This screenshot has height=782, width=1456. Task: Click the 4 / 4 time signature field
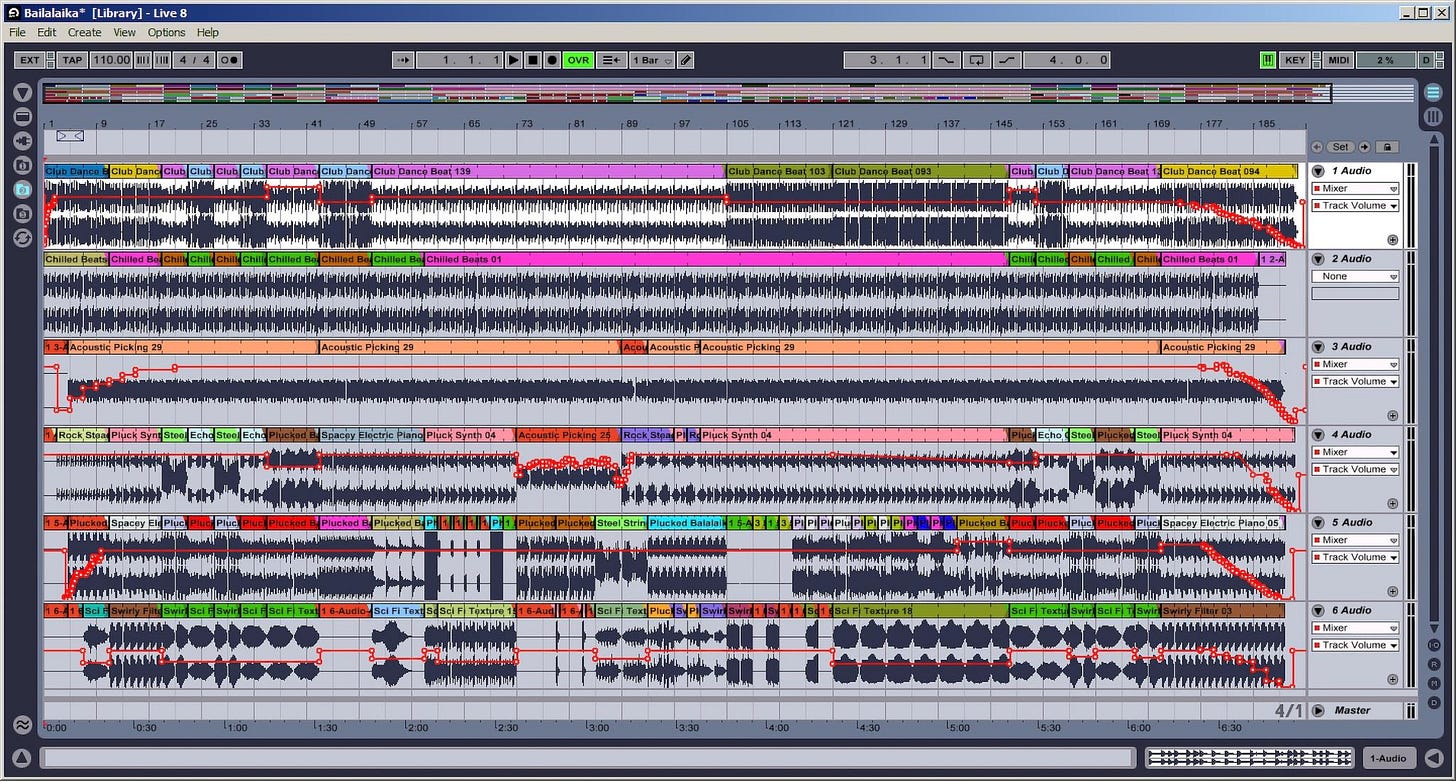click(195, 60)
